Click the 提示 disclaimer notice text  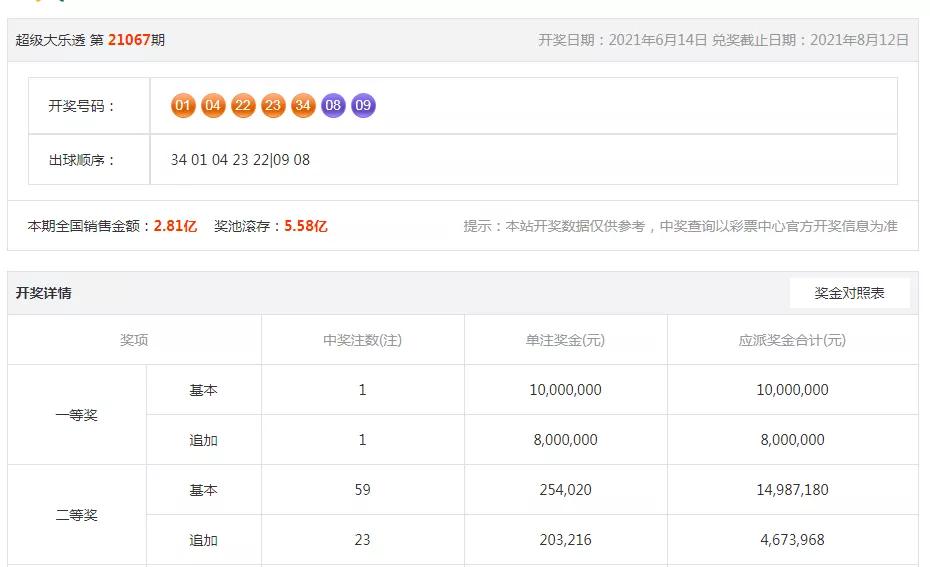click(x=680, y=226)
